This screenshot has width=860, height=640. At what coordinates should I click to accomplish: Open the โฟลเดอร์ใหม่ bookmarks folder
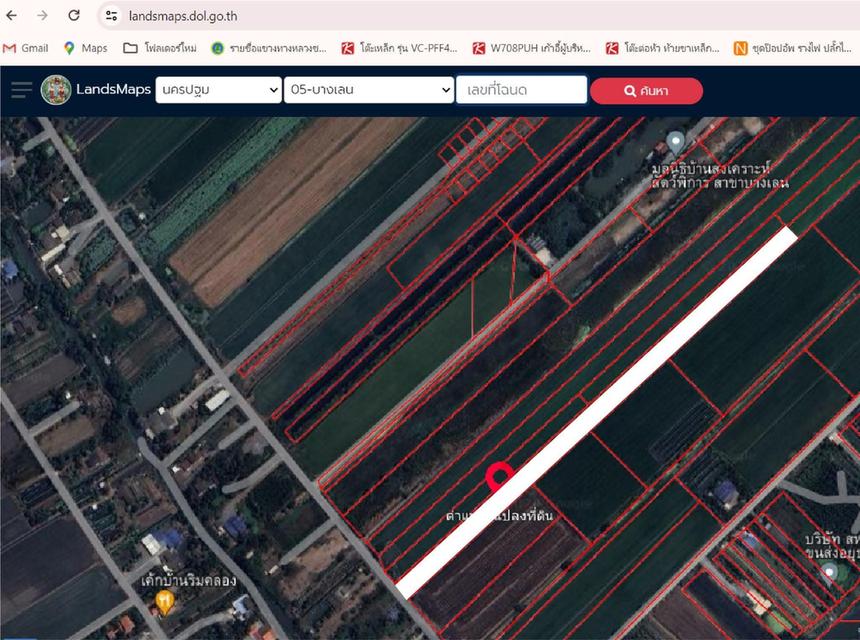tap(160, 48)
